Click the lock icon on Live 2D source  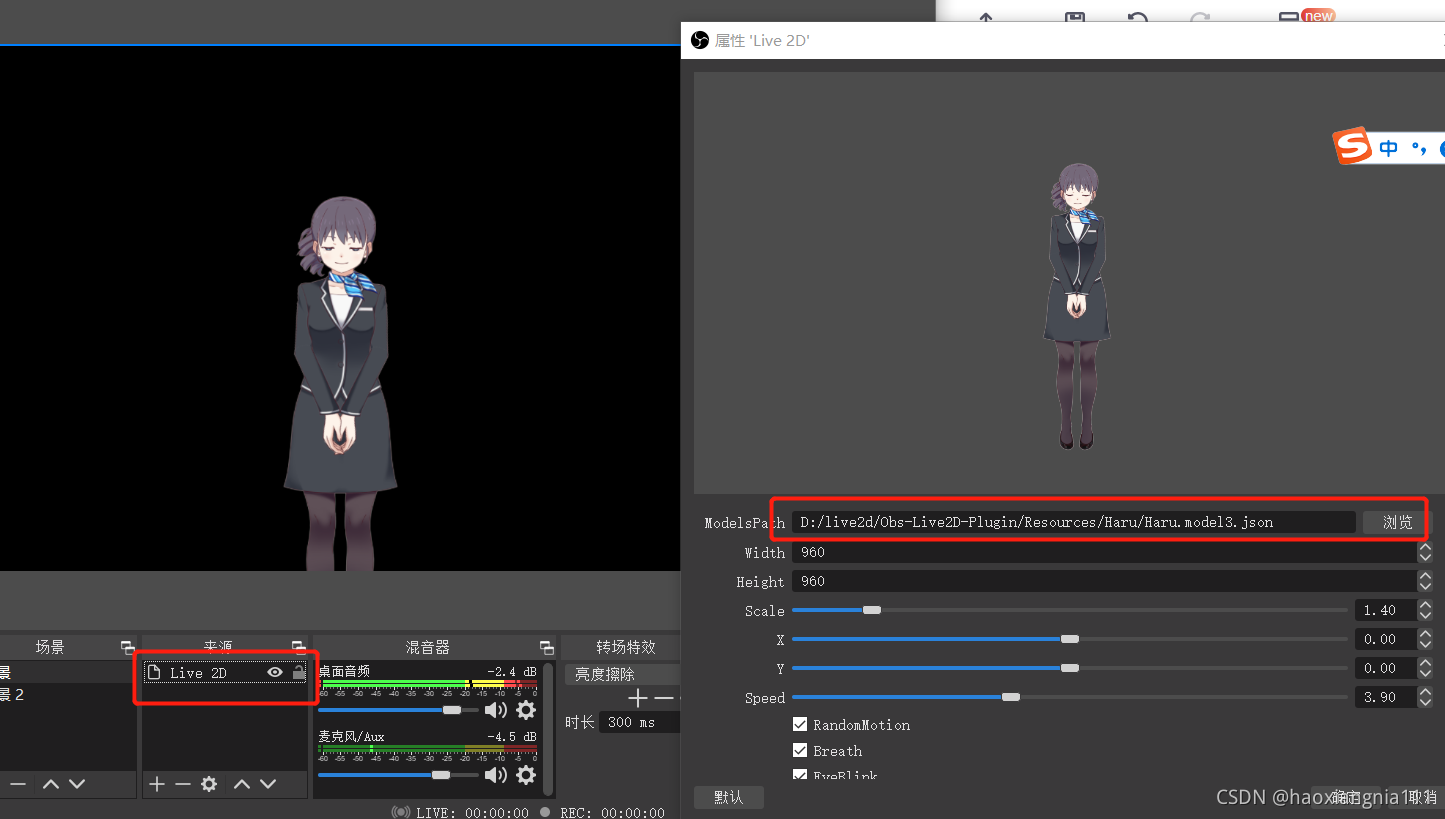point(298,673)
